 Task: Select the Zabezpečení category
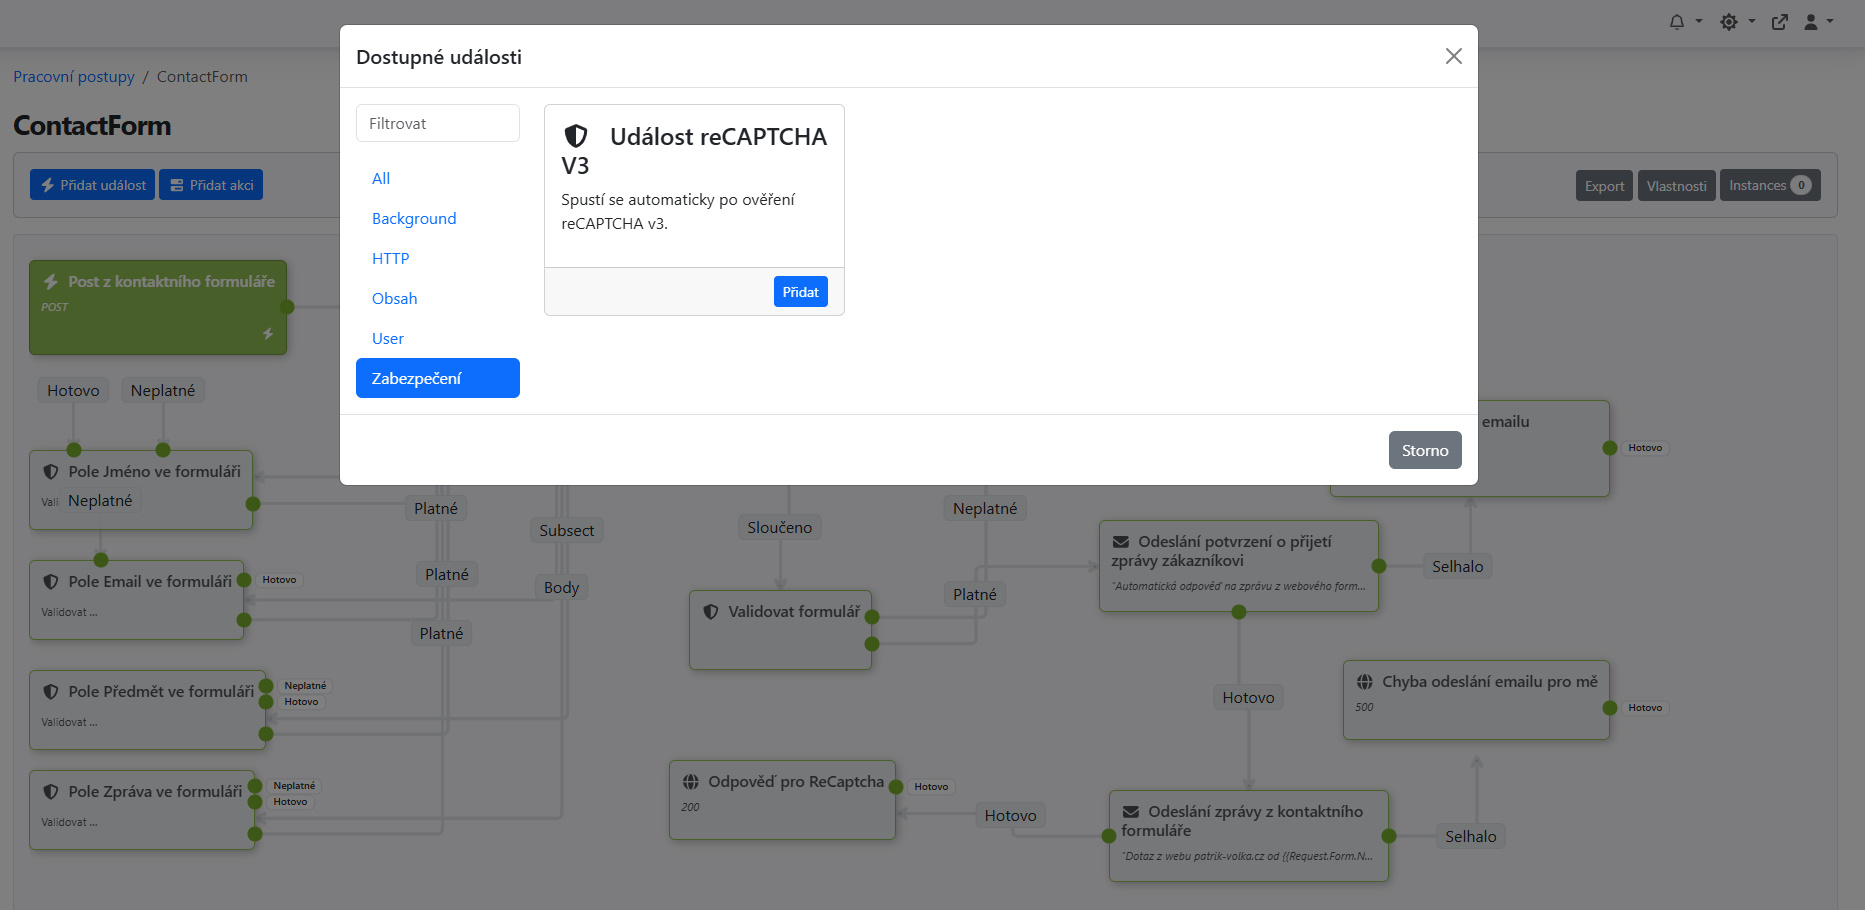click(x=438, y=378)
